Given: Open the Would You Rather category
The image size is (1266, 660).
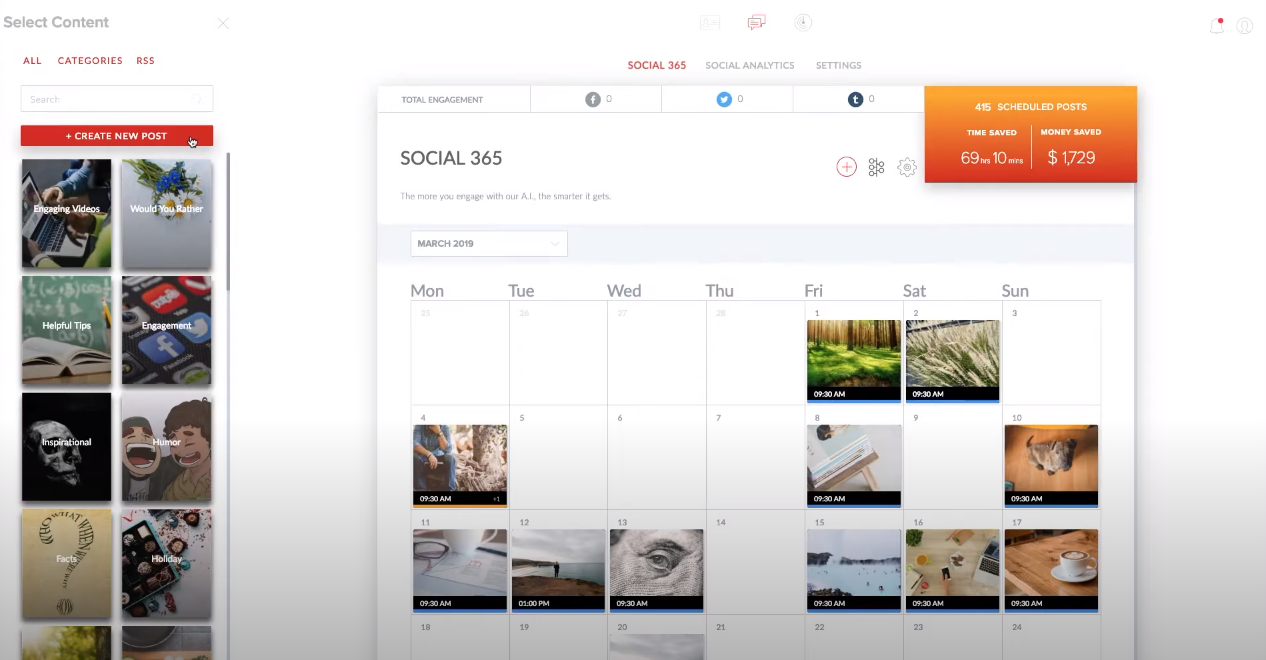Looking at the screenshot, I should pos(167,214).
